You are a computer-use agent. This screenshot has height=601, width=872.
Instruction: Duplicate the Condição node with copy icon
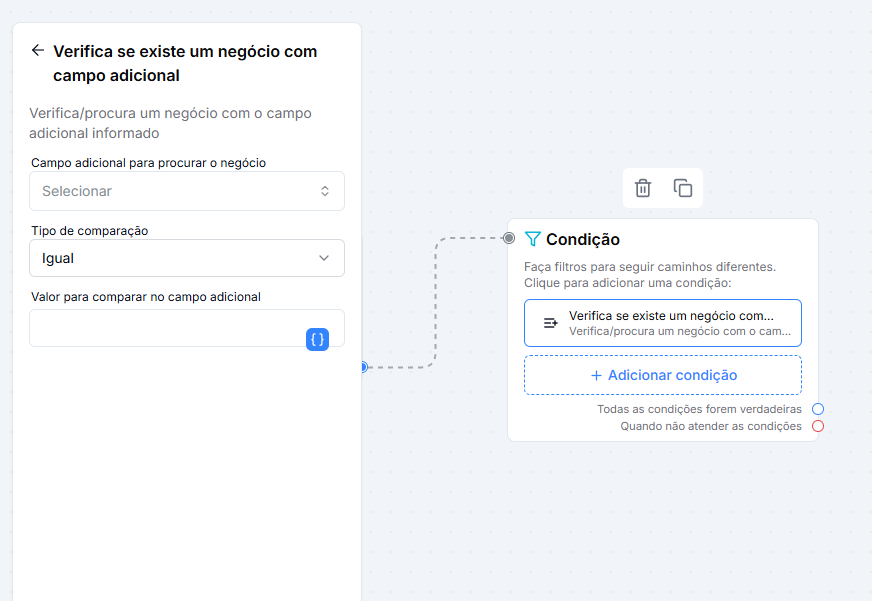pos(683,188)
